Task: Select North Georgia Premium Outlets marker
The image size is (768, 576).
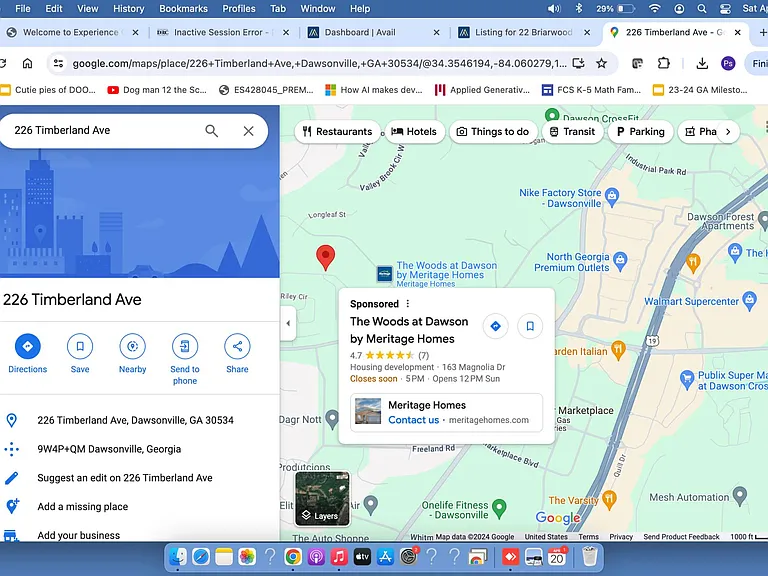Action: (x=620, y=261)
